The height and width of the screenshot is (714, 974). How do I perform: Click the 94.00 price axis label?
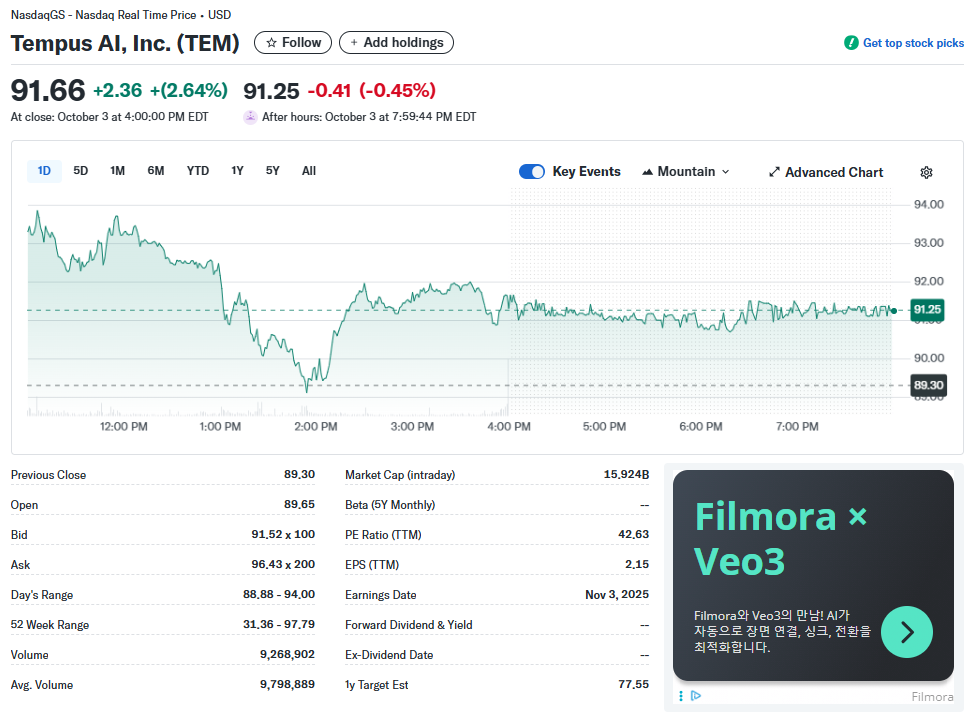tap(929, 204)
